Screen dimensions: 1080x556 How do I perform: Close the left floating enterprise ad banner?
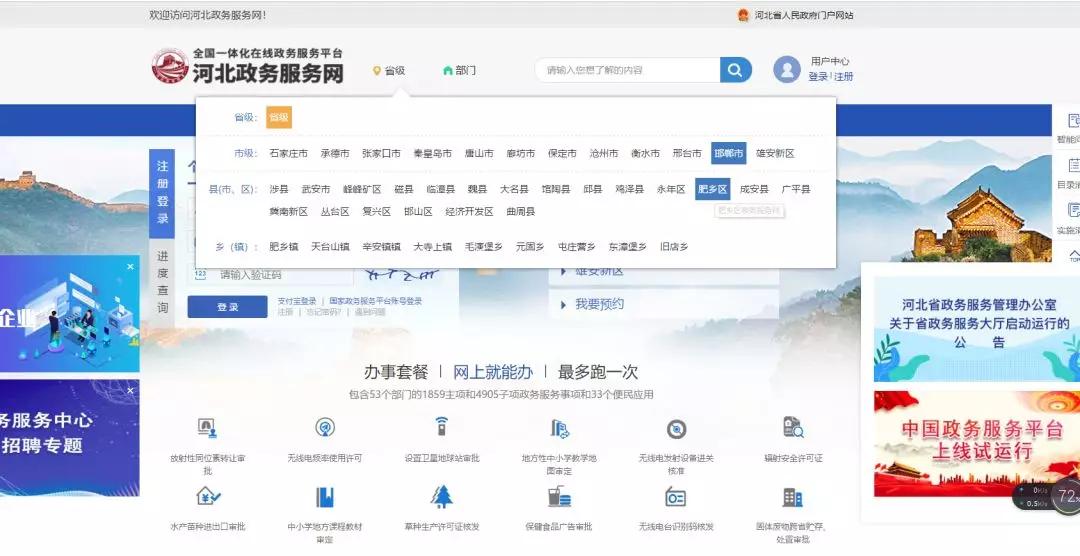pos(131,267)
